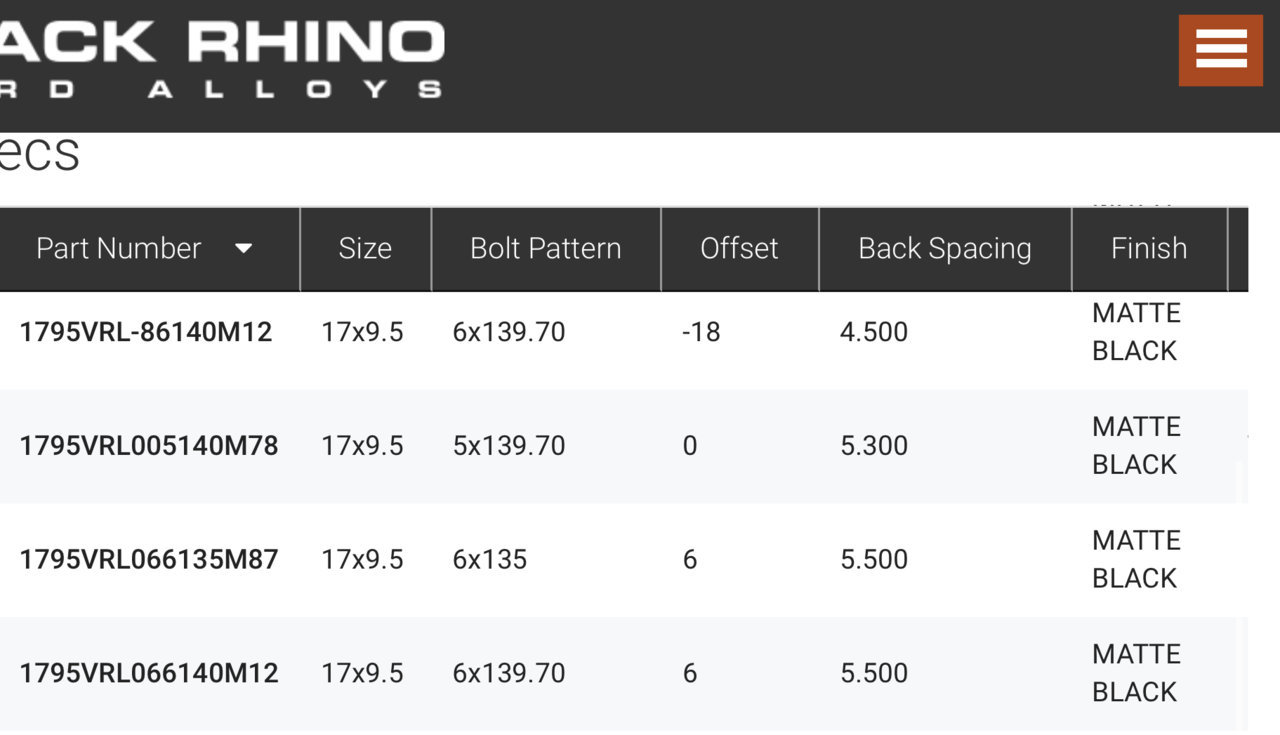Image resolution: width=1280 pixels, height=735 pixels.
Task: Click the Finish column header
Action: pyautogui.click(x=1149, y=249)
